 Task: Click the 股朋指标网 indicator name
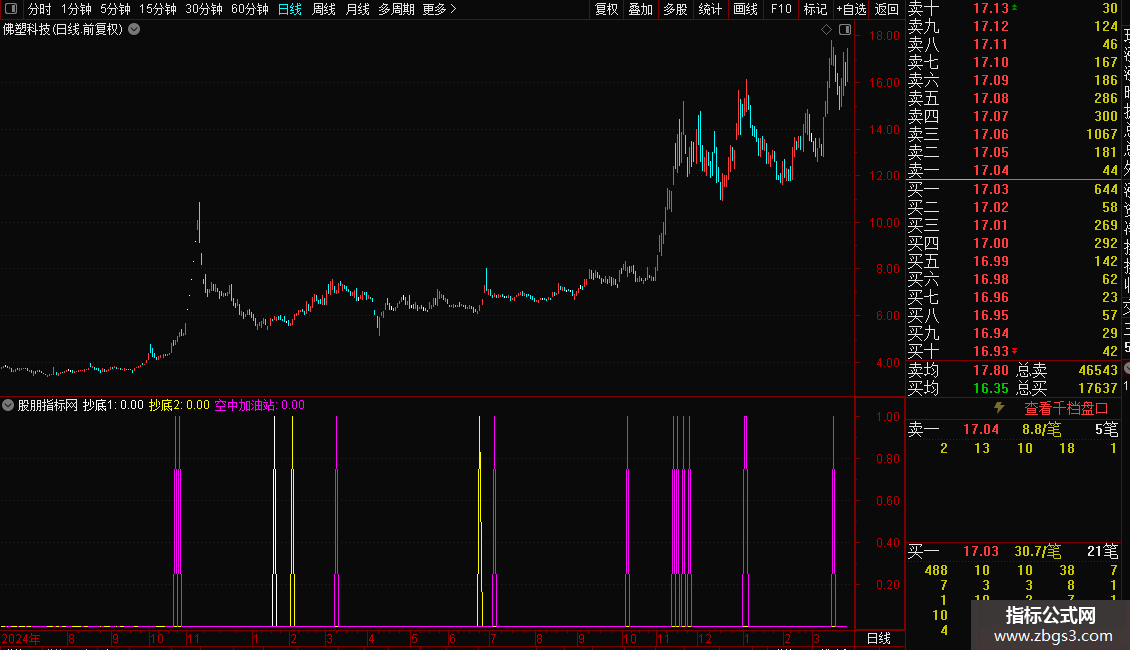(x=48, y=405)
